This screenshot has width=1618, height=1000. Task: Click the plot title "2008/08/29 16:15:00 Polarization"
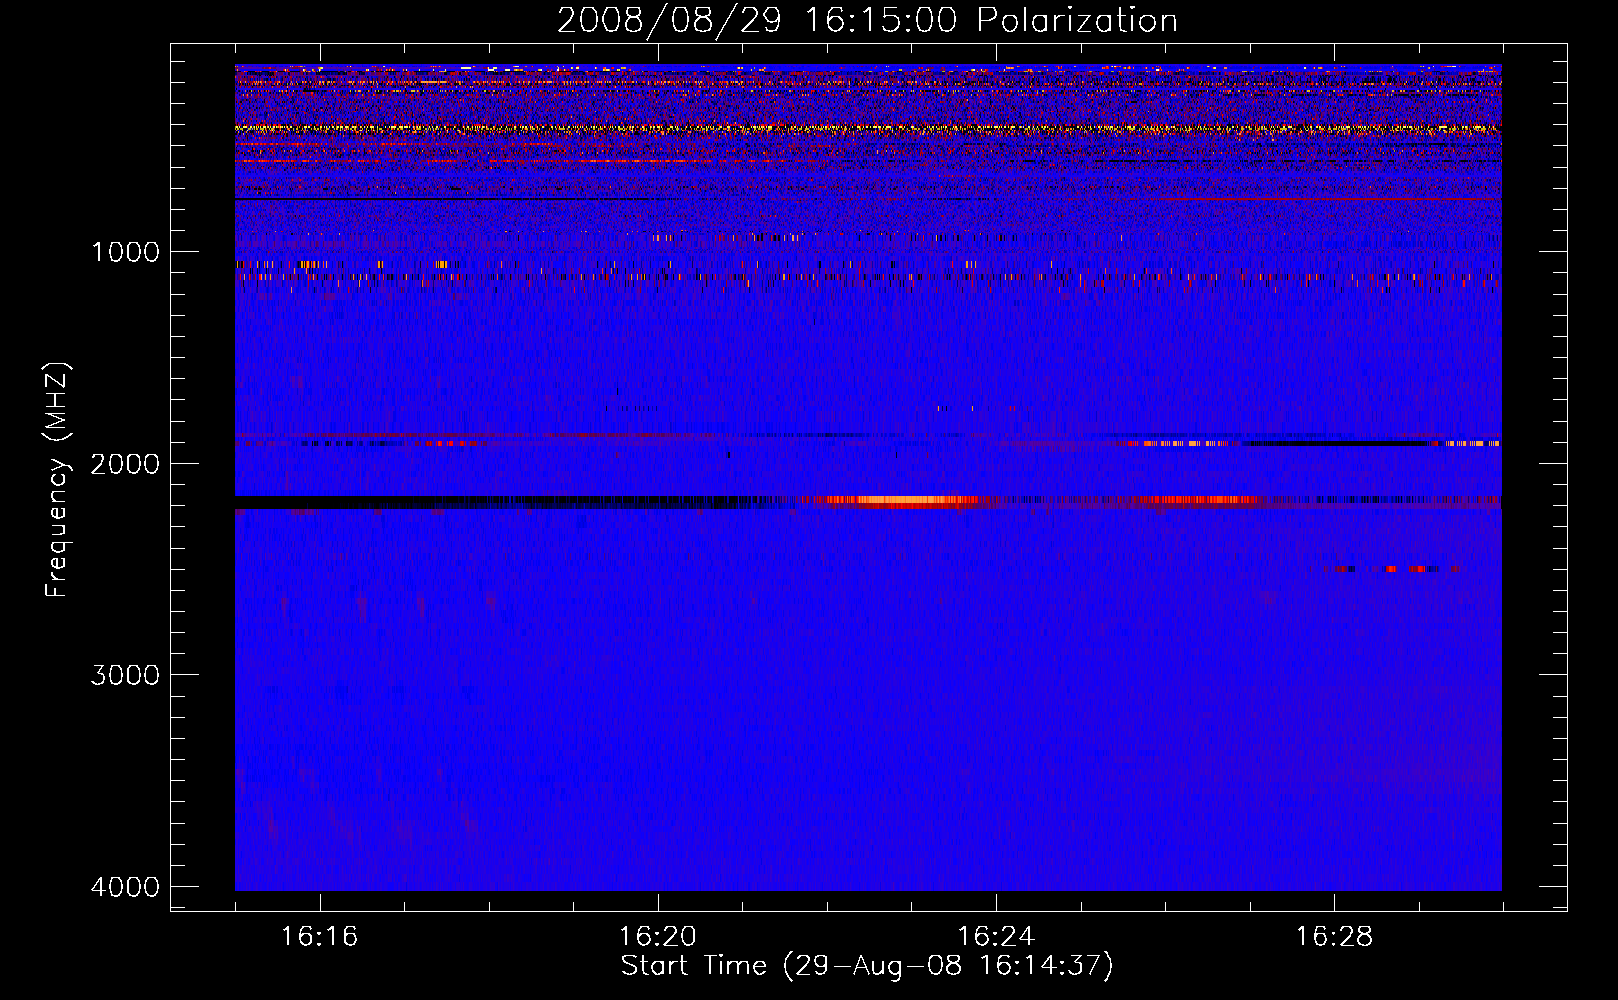pos(867,21)
